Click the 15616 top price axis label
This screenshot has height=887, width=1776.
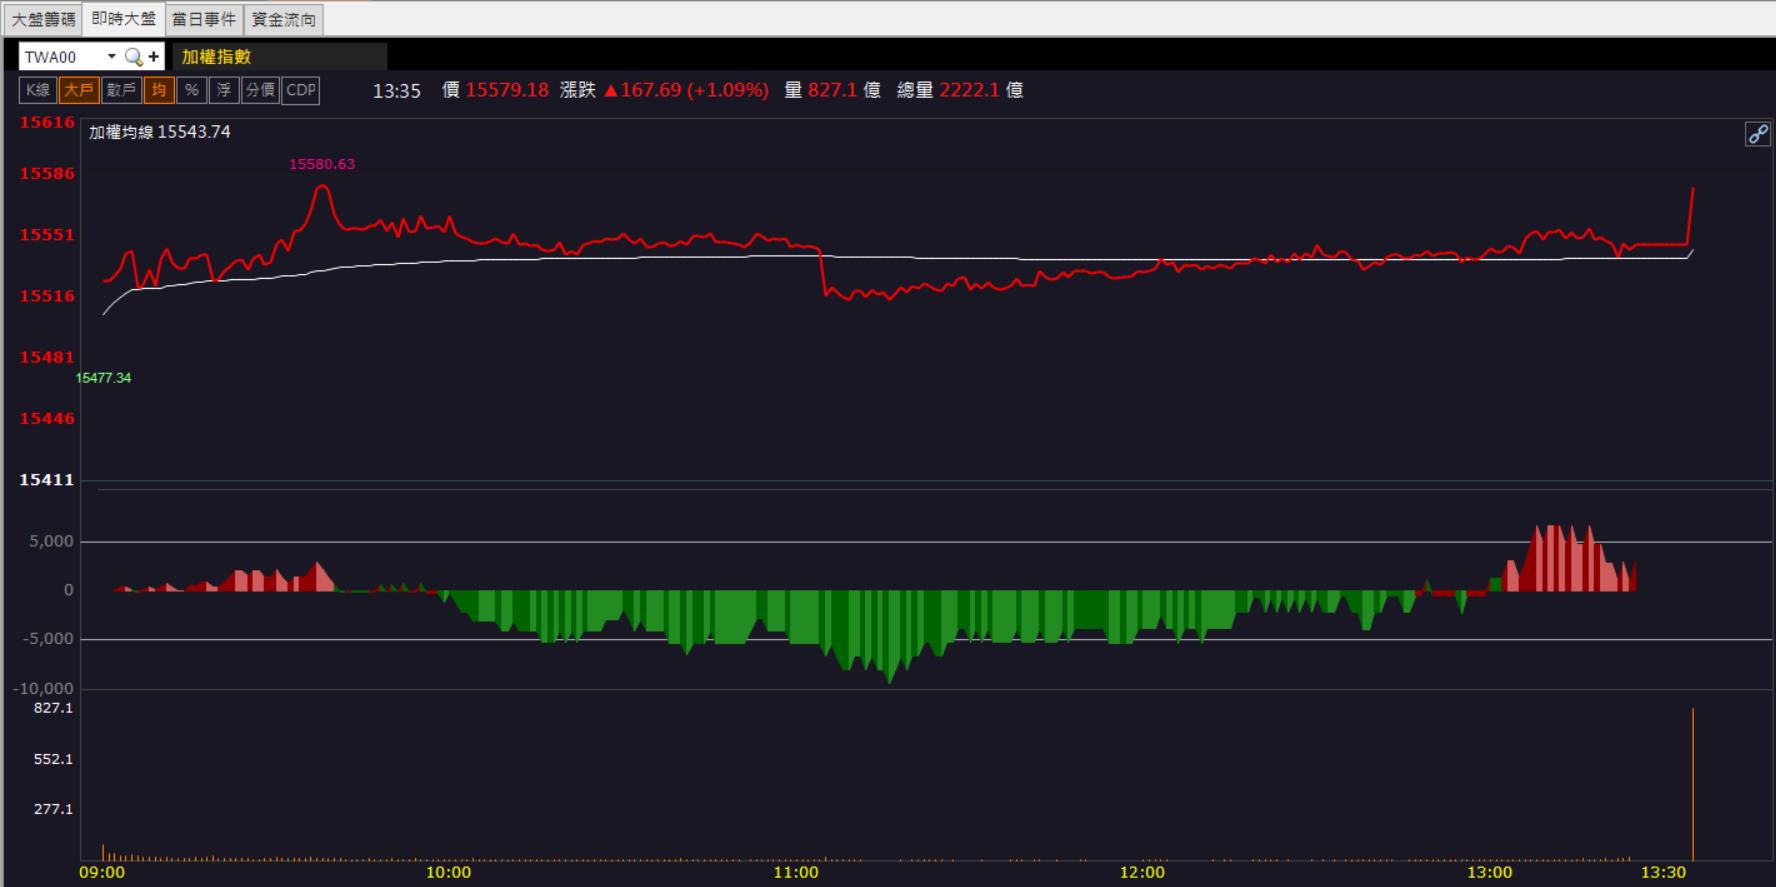coord(47,122)
